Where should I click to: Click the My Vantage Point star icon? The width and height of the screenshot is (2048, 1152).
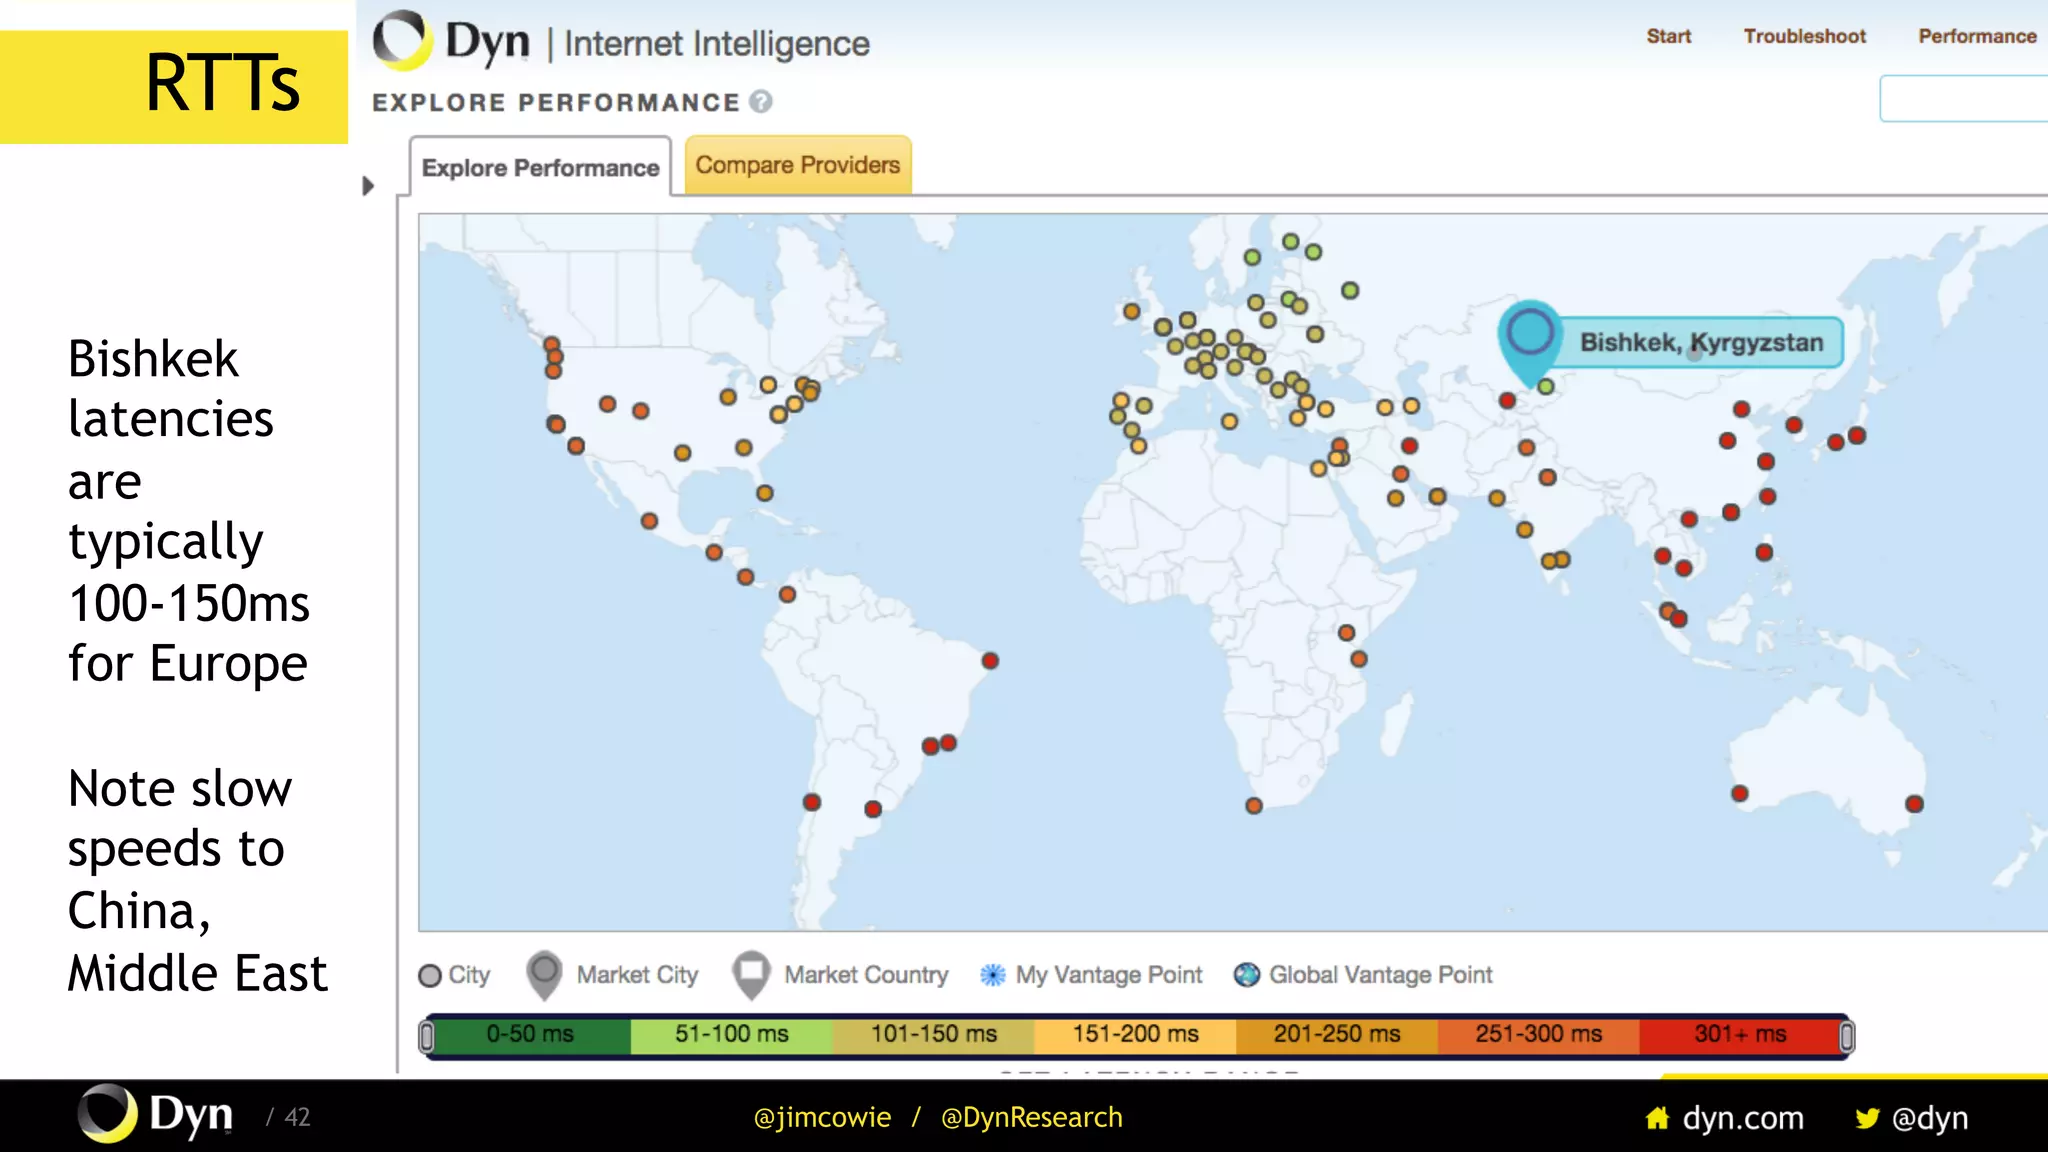click(992, 975)
